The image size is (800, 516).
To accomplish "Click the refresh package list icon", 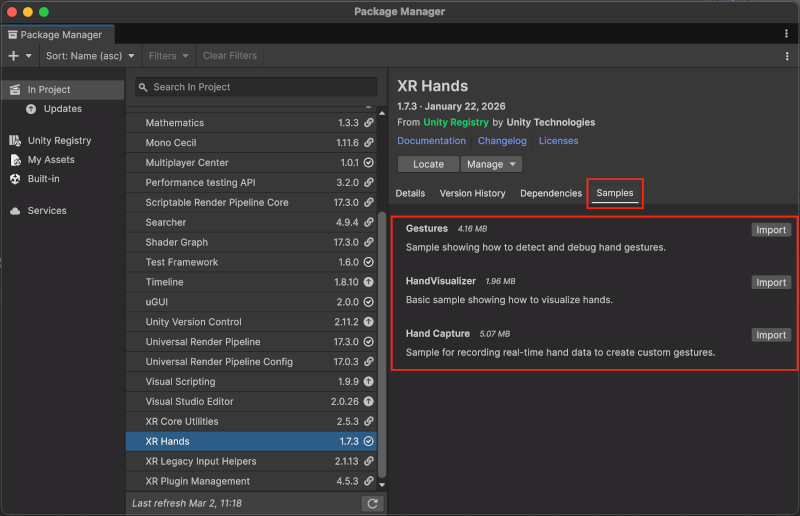I will pos(372,503).
